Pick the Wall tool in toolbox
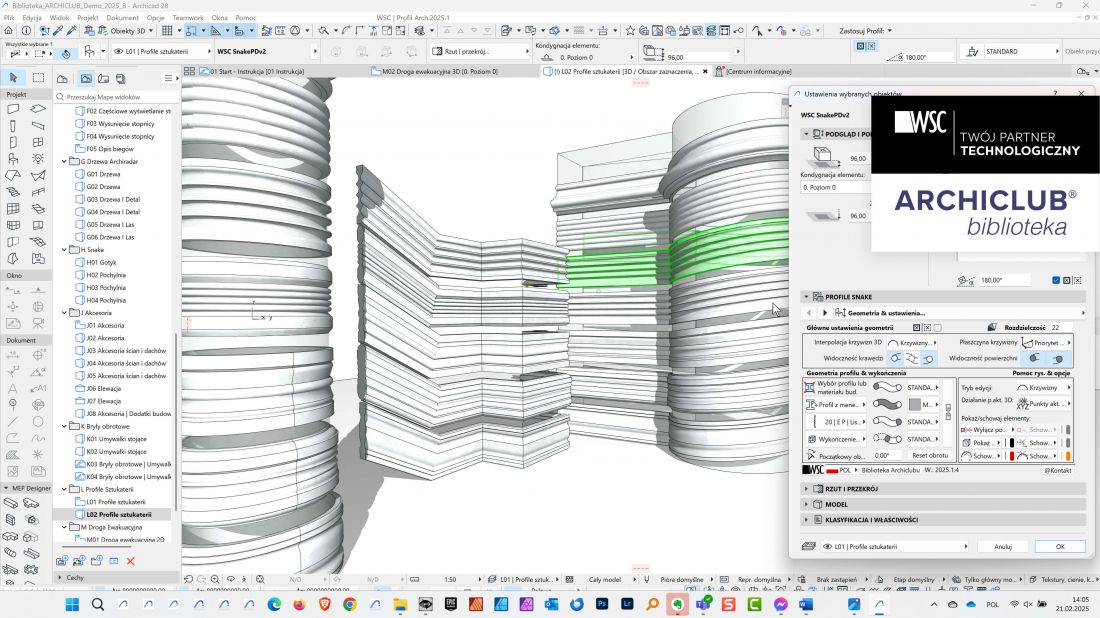This screenshot has width=1100, height=618. 13,109
